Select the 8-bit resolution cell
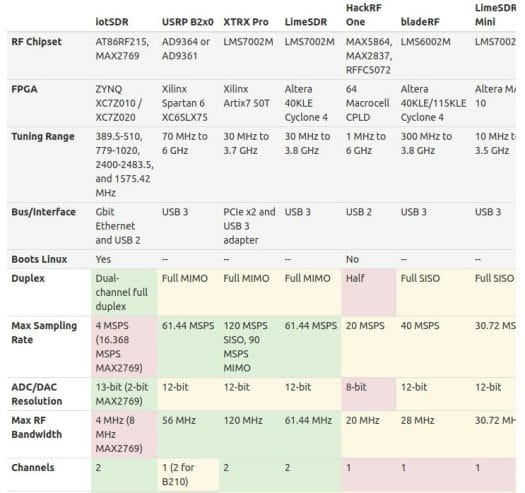The image size is (525, 493). pos(368,394)
